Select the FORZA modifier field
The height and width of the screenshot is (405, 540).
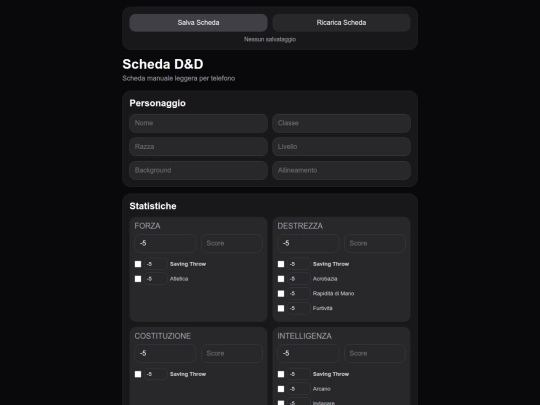[x=165, y=243]
